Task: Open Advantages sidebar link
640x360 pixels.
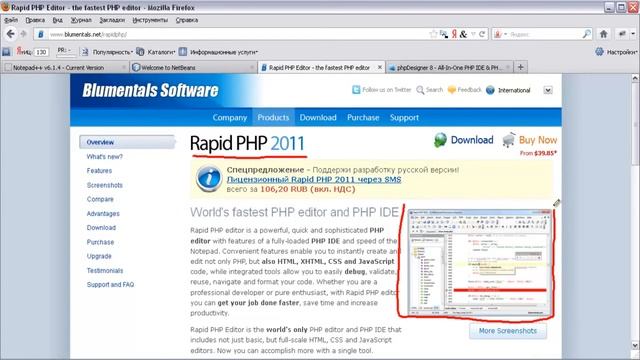Action: click(103, 213)
